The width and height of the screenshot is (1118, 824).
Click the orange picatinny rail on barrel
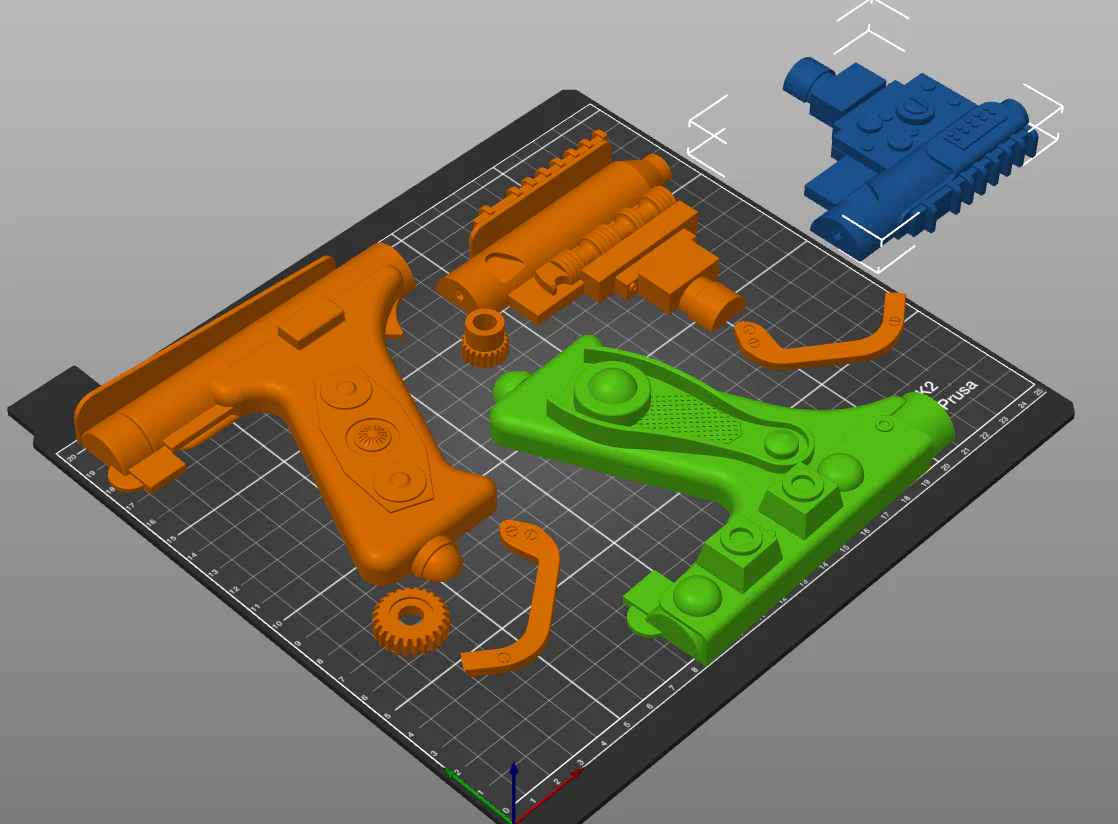coord(543,182)
